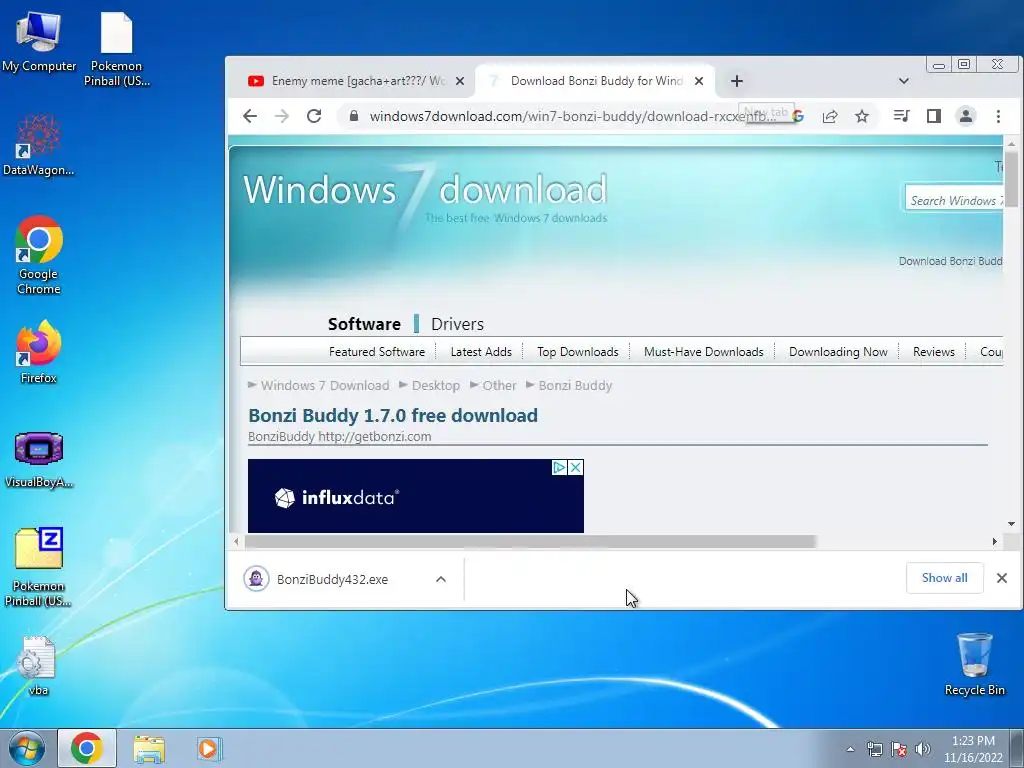Click the horizontal scrollbar thumb of the page
1024x768 pixels.
coord(530,541)
